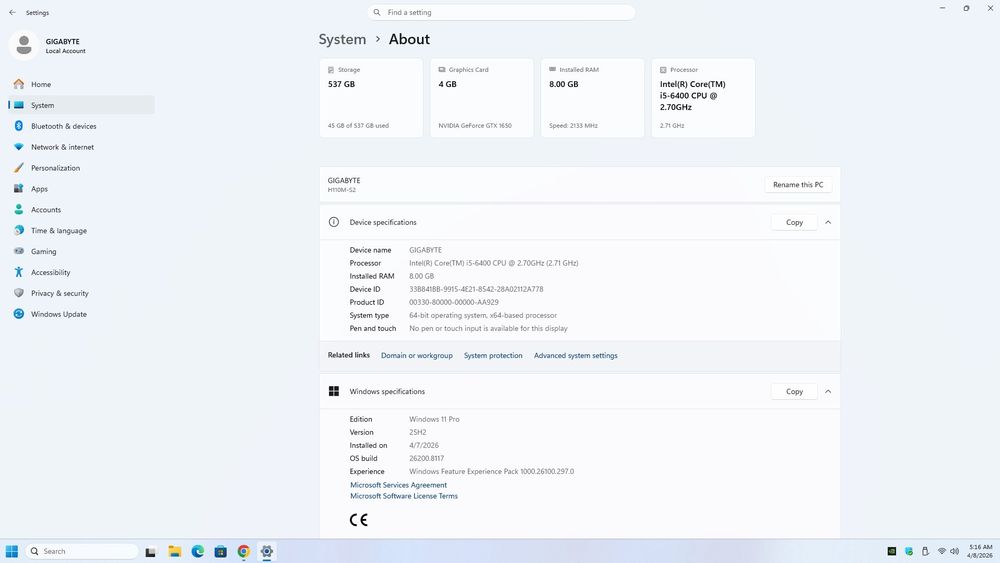Click the Device specifications info icon
The width and height of the screenshot is (1000, 563).
[334, 222]
